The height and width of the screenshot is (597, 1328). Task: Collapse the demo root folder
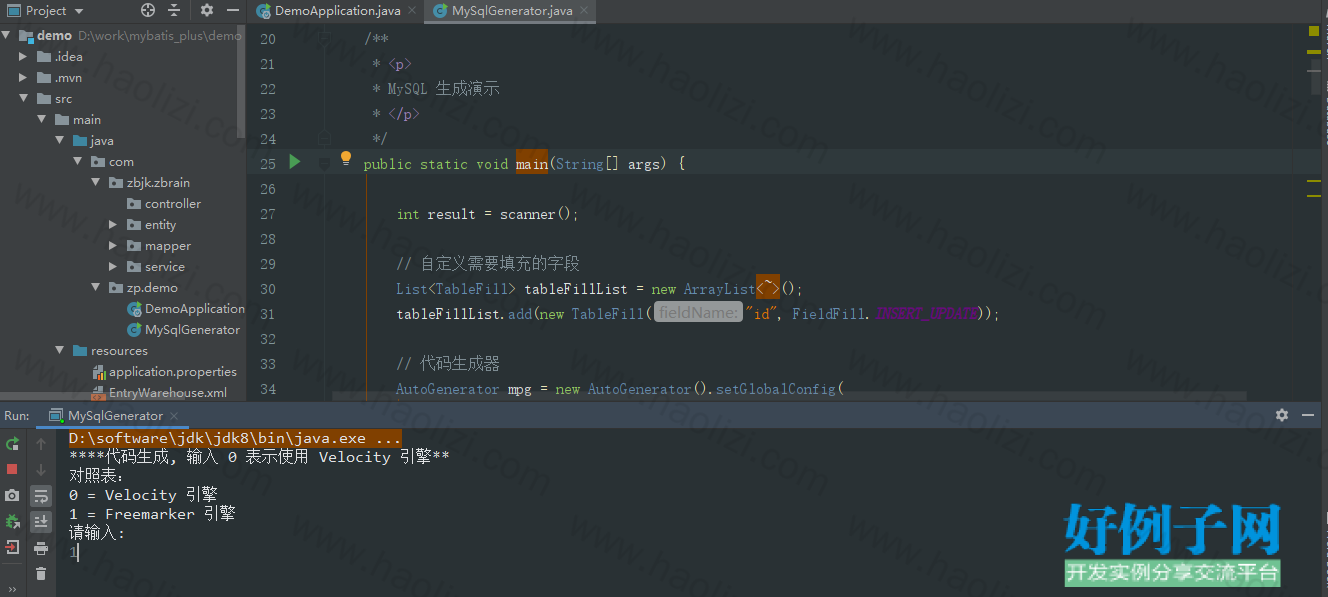point(6,35)
